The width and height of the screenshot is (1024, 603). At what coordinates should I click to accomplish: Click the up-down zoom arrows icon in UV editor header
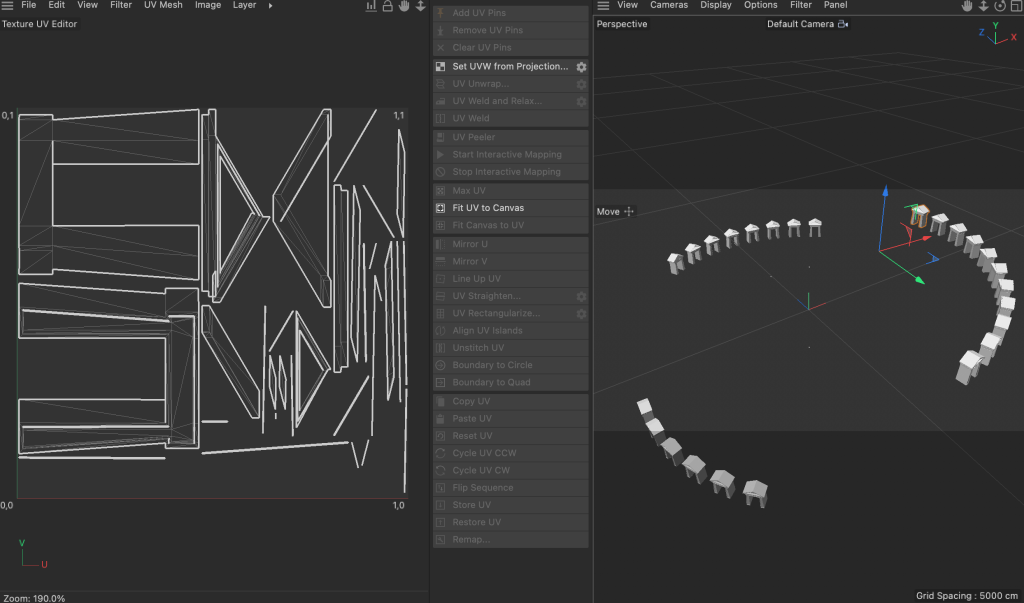point(421,6)
